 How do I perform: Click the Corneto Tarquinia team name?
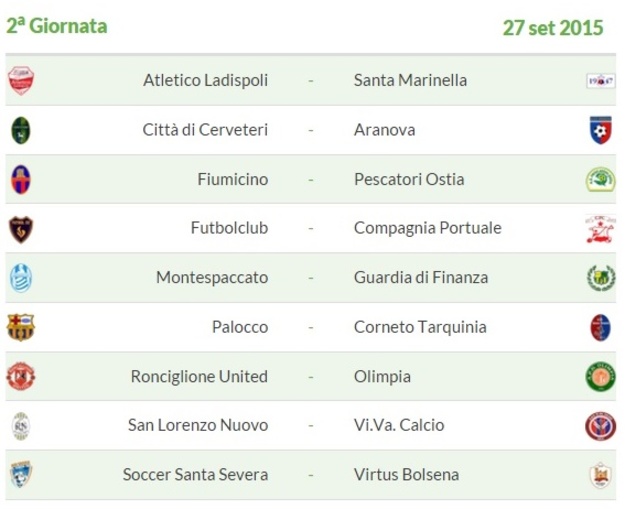pyautogui.click(x=420, y=327)
